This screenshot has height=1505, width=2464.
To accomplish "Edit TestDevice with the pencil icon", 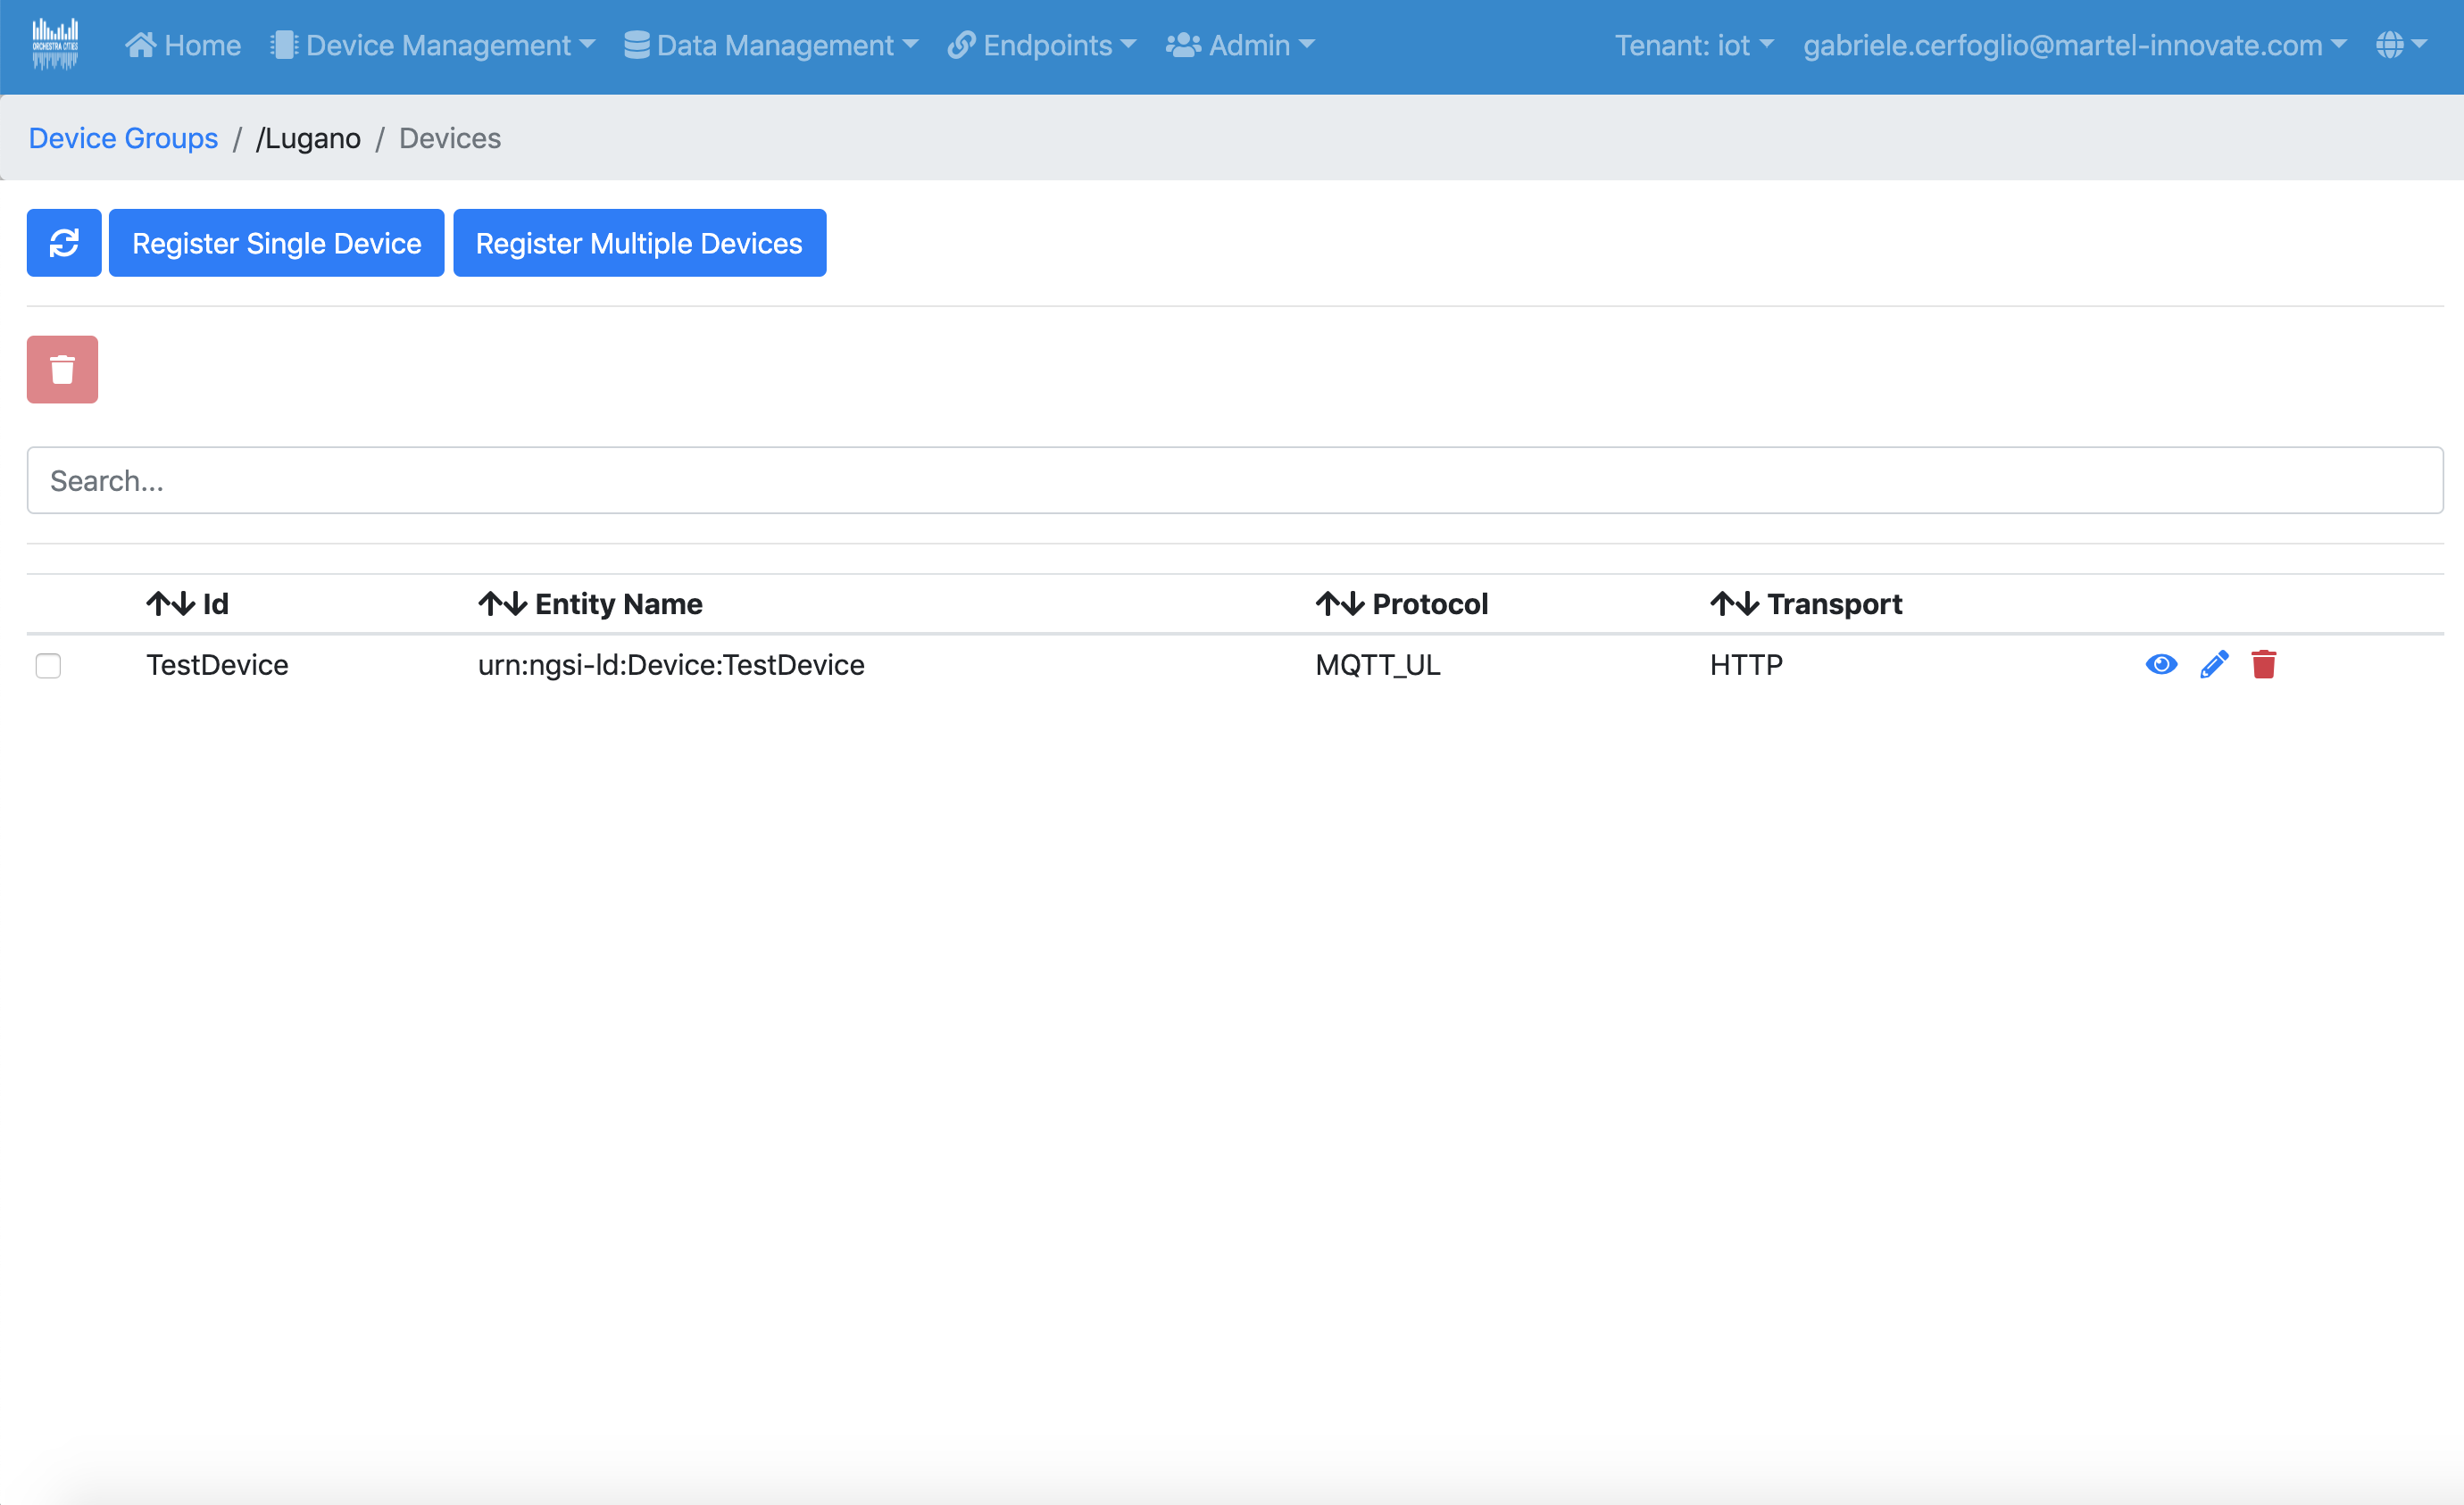I will pos(2214,665).
